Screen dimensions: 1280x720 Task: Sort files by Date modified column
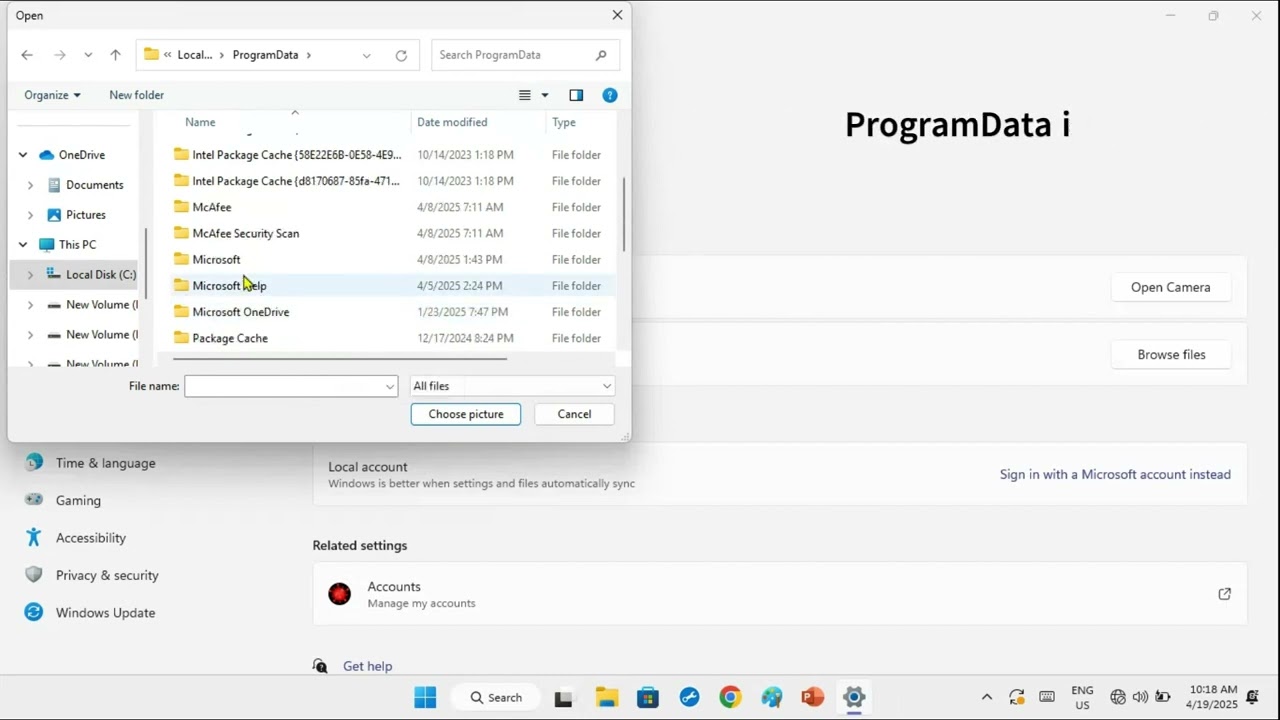coord(452,122)
